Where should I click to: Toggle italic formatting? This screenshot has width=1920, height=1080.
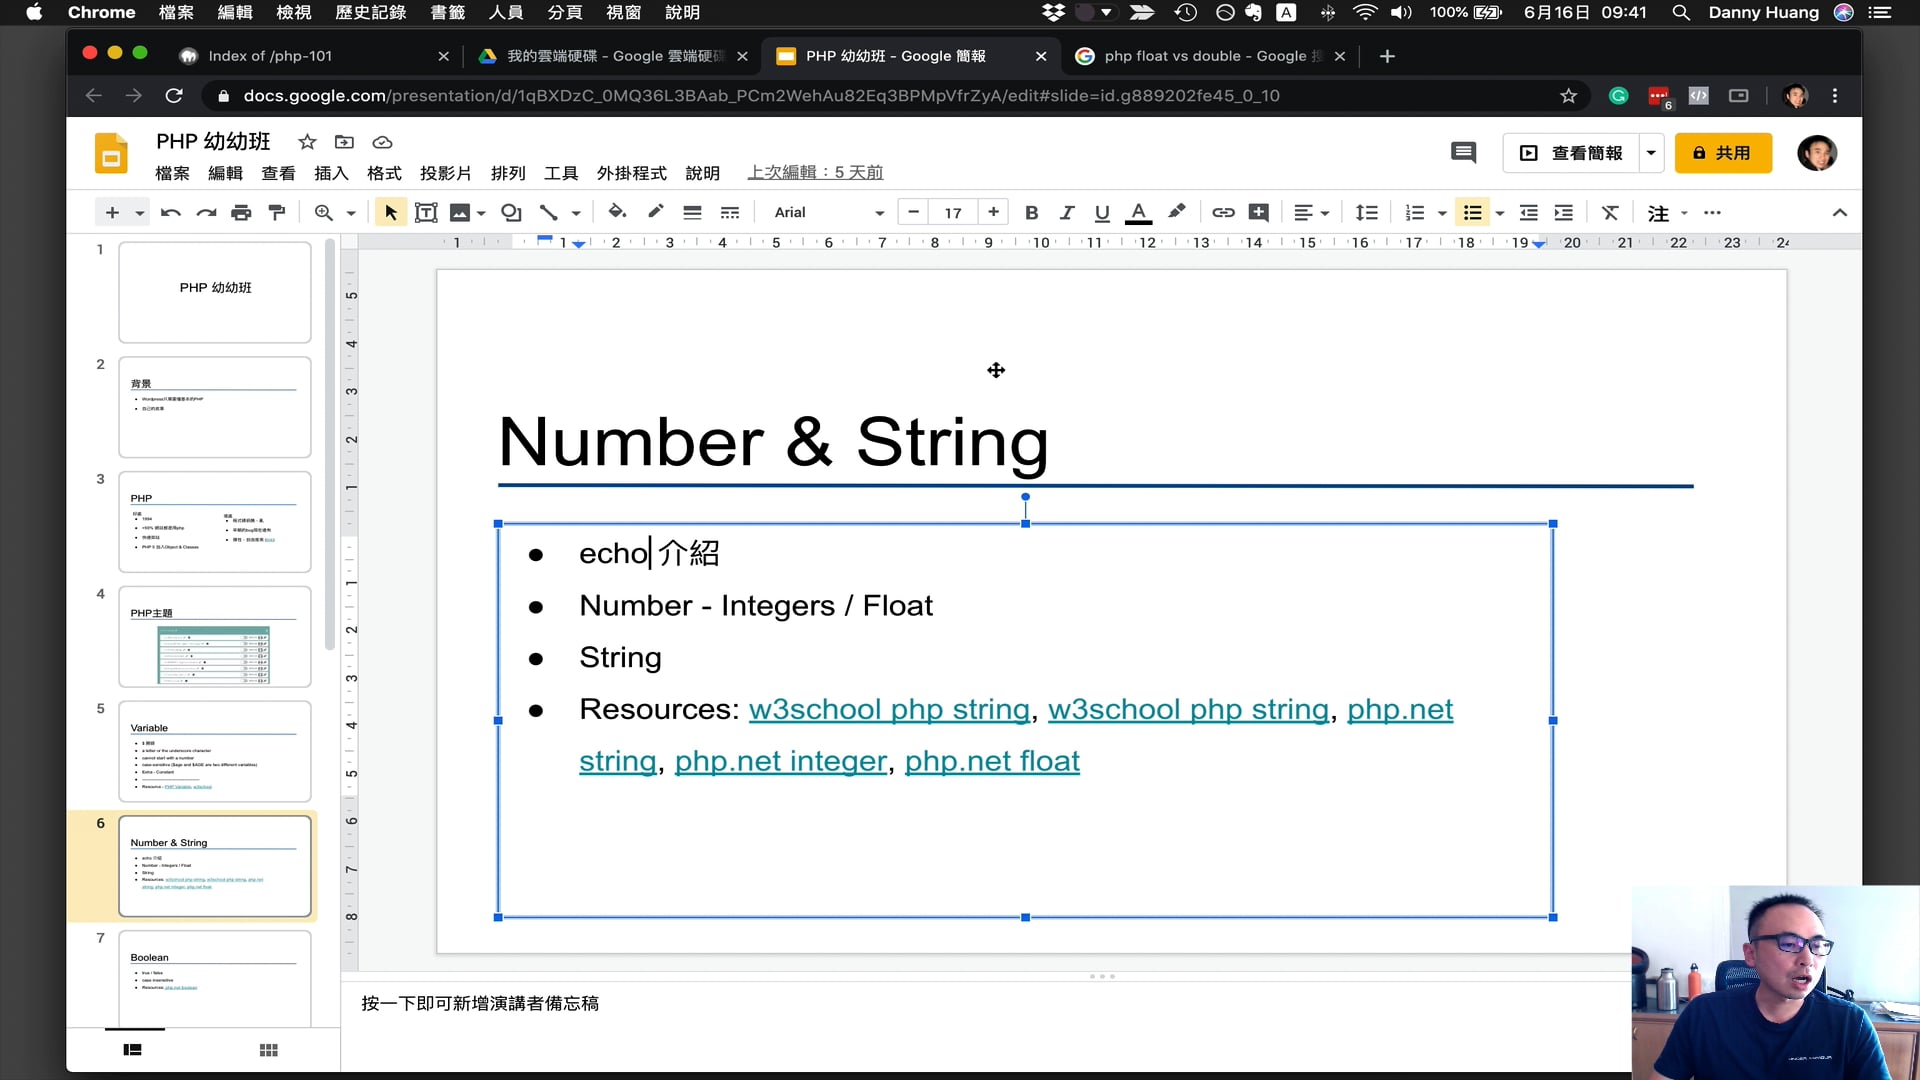1067,212
